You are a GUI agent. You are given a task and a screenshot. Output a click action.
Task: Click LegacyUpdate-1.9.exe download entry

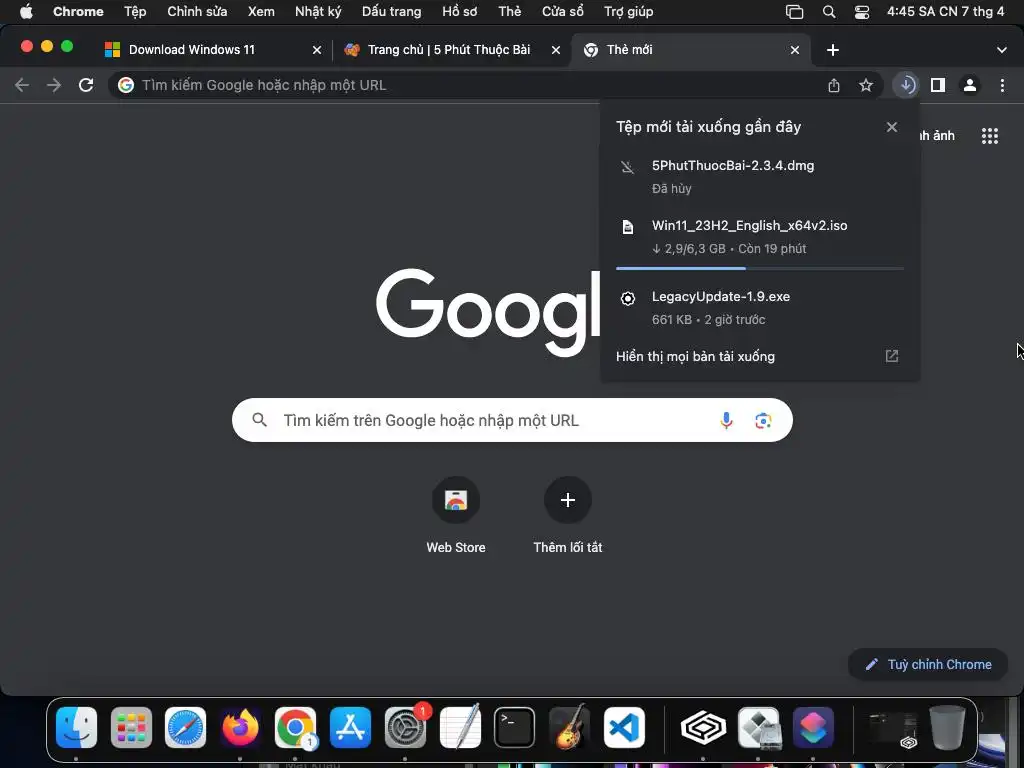tap(760, 308)
